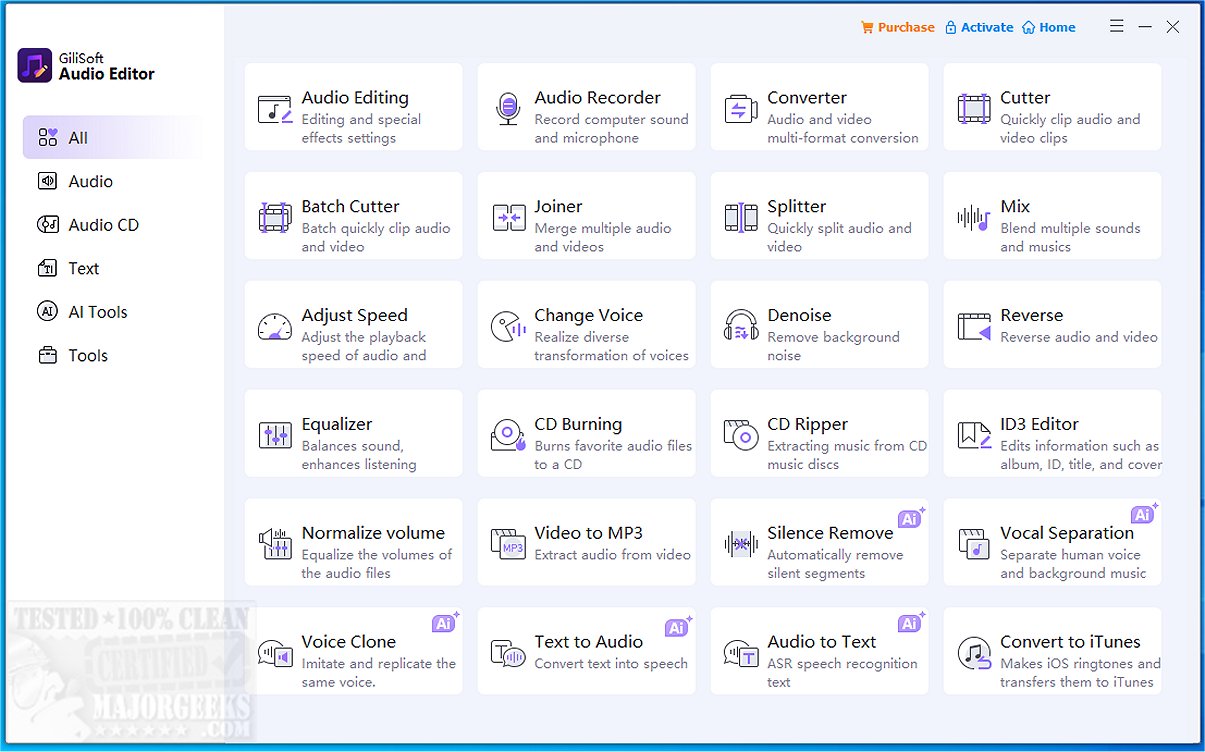This screenshot has height=752, width=1205.
Task: Click "Convert text into speech" description
Action: tap(611, 664)
